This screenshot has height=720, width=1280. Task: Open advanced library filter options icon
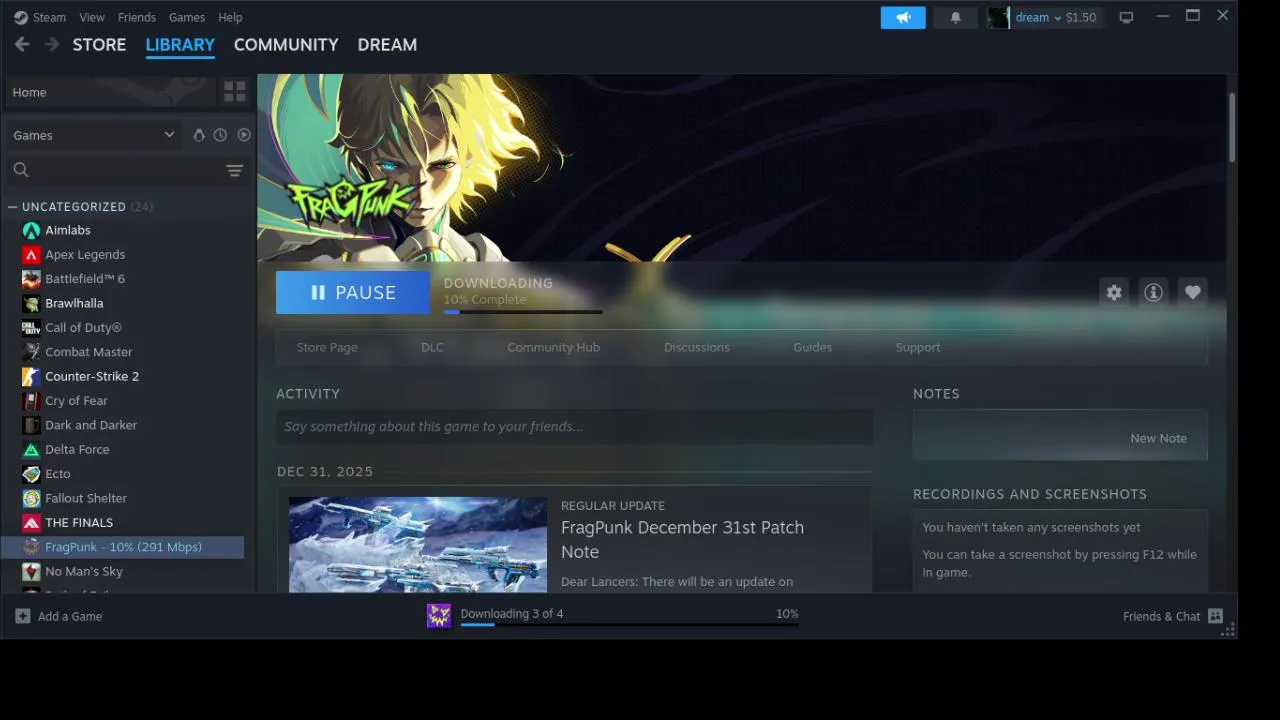click(x=234, y=170)
